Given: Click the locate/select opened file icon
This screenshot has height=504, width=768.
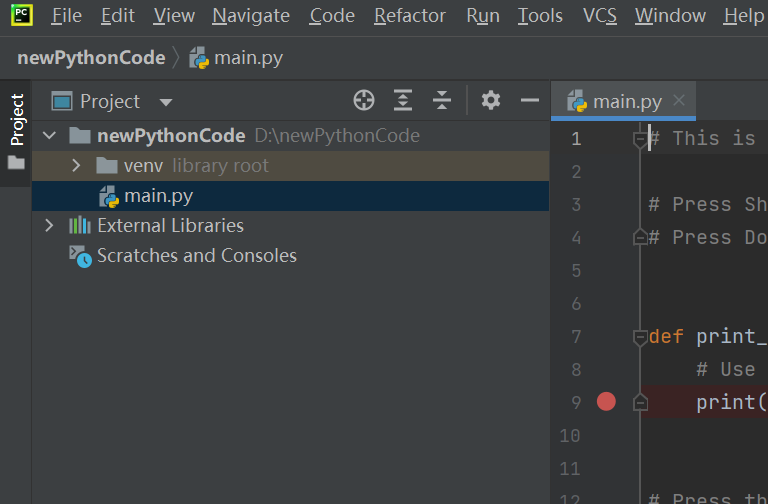Looking at the screenshot, I should click(364, 100).
